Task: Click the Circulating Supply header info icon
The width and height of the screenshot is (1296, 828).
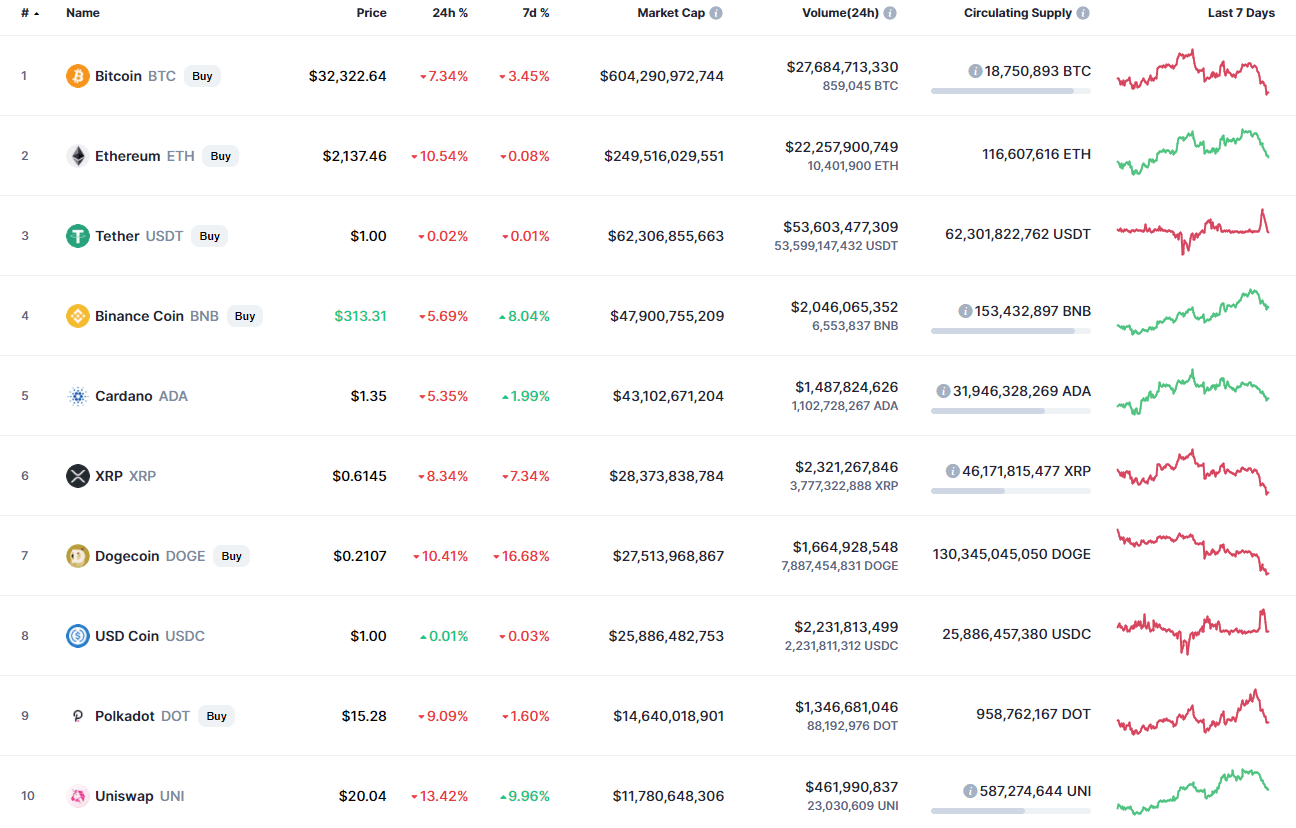Action: 1083,14
